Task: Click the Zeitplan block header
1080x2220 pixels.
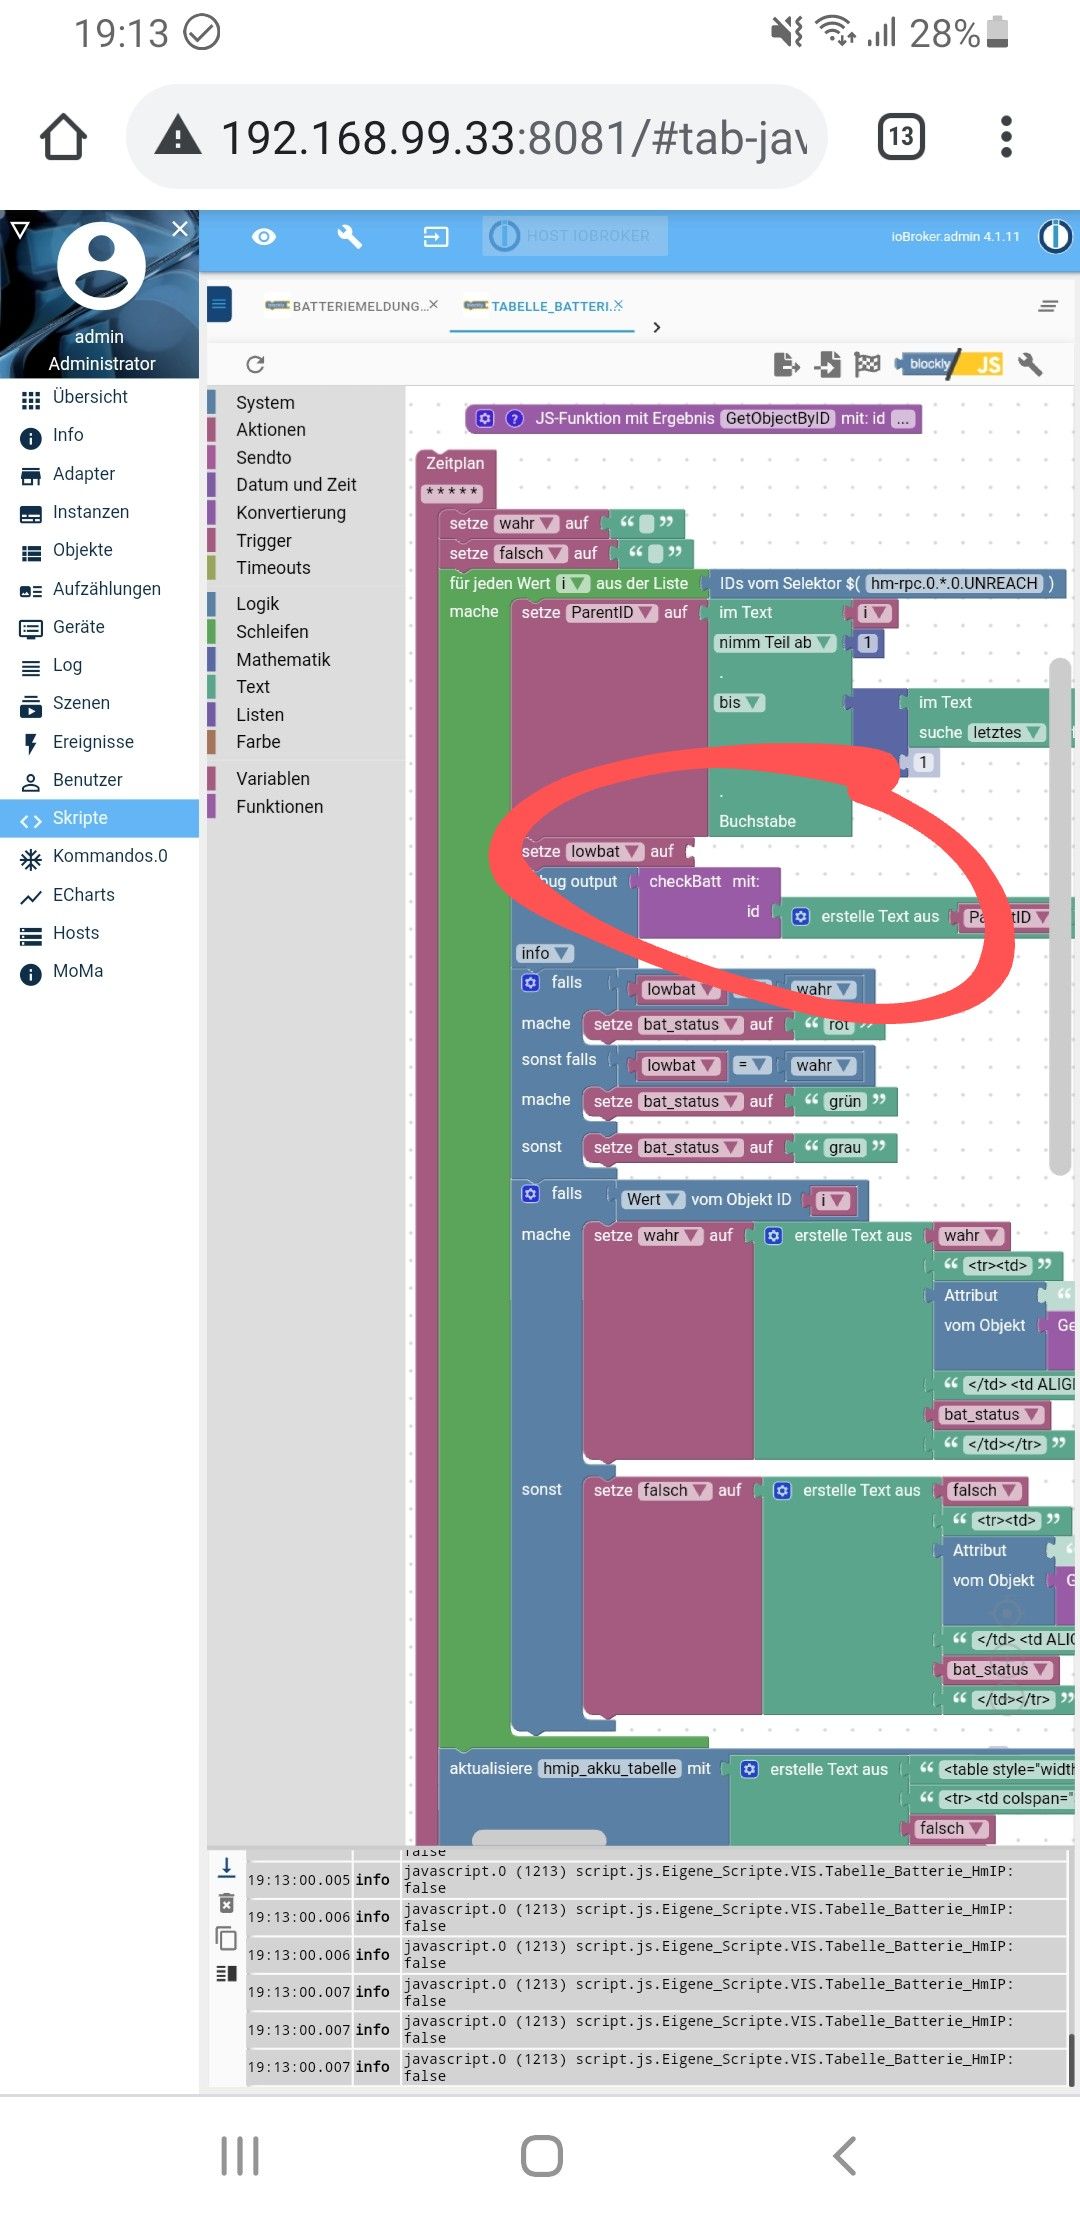Action: 455,463
